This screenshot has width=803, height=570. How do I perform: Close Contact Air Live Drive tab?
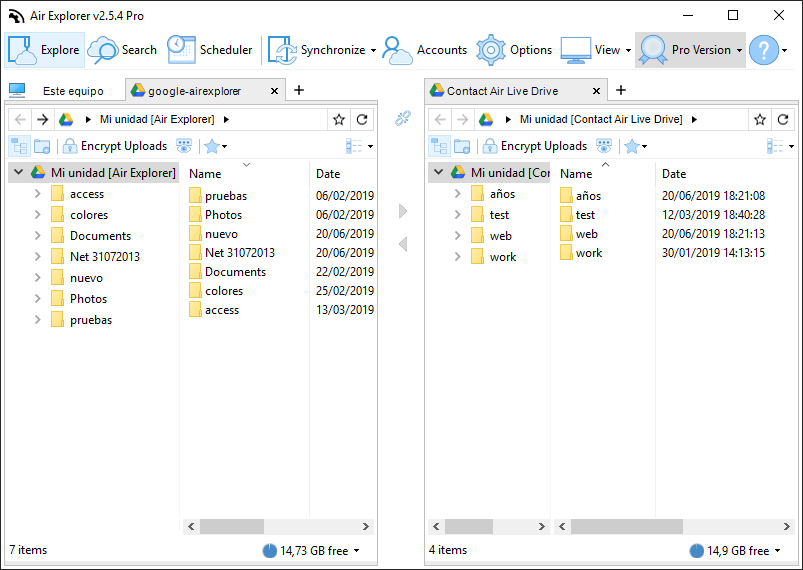[x=597, y=91]
